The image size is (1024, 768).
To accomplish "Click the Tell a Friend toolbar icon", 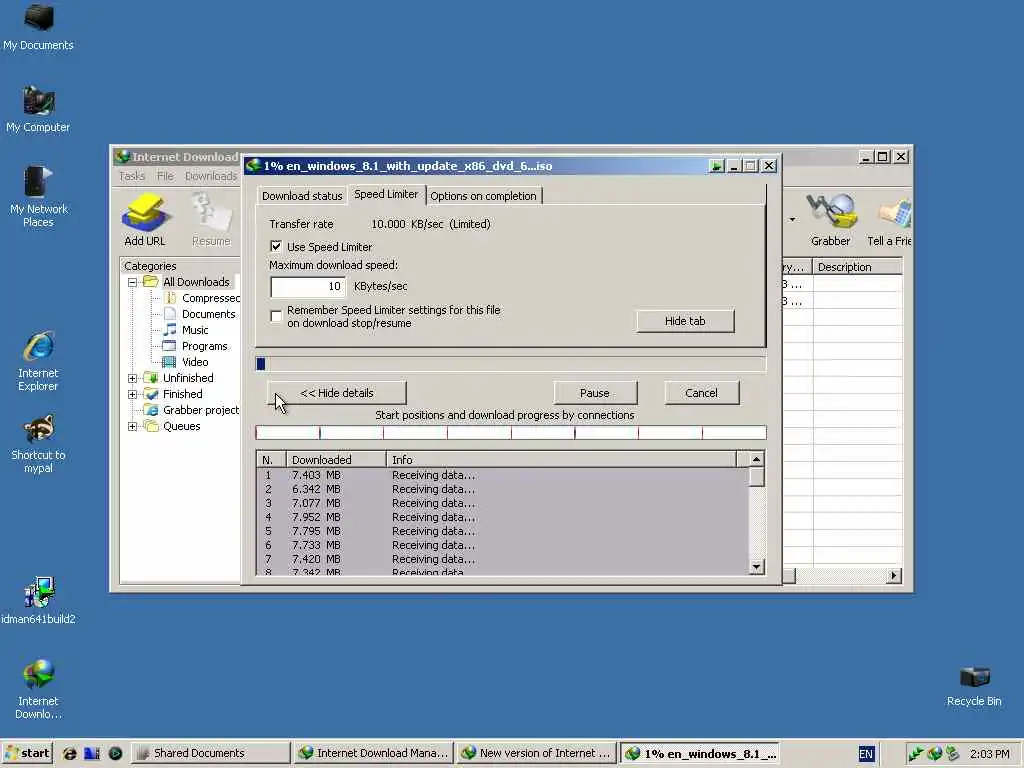I will point(889,220).
